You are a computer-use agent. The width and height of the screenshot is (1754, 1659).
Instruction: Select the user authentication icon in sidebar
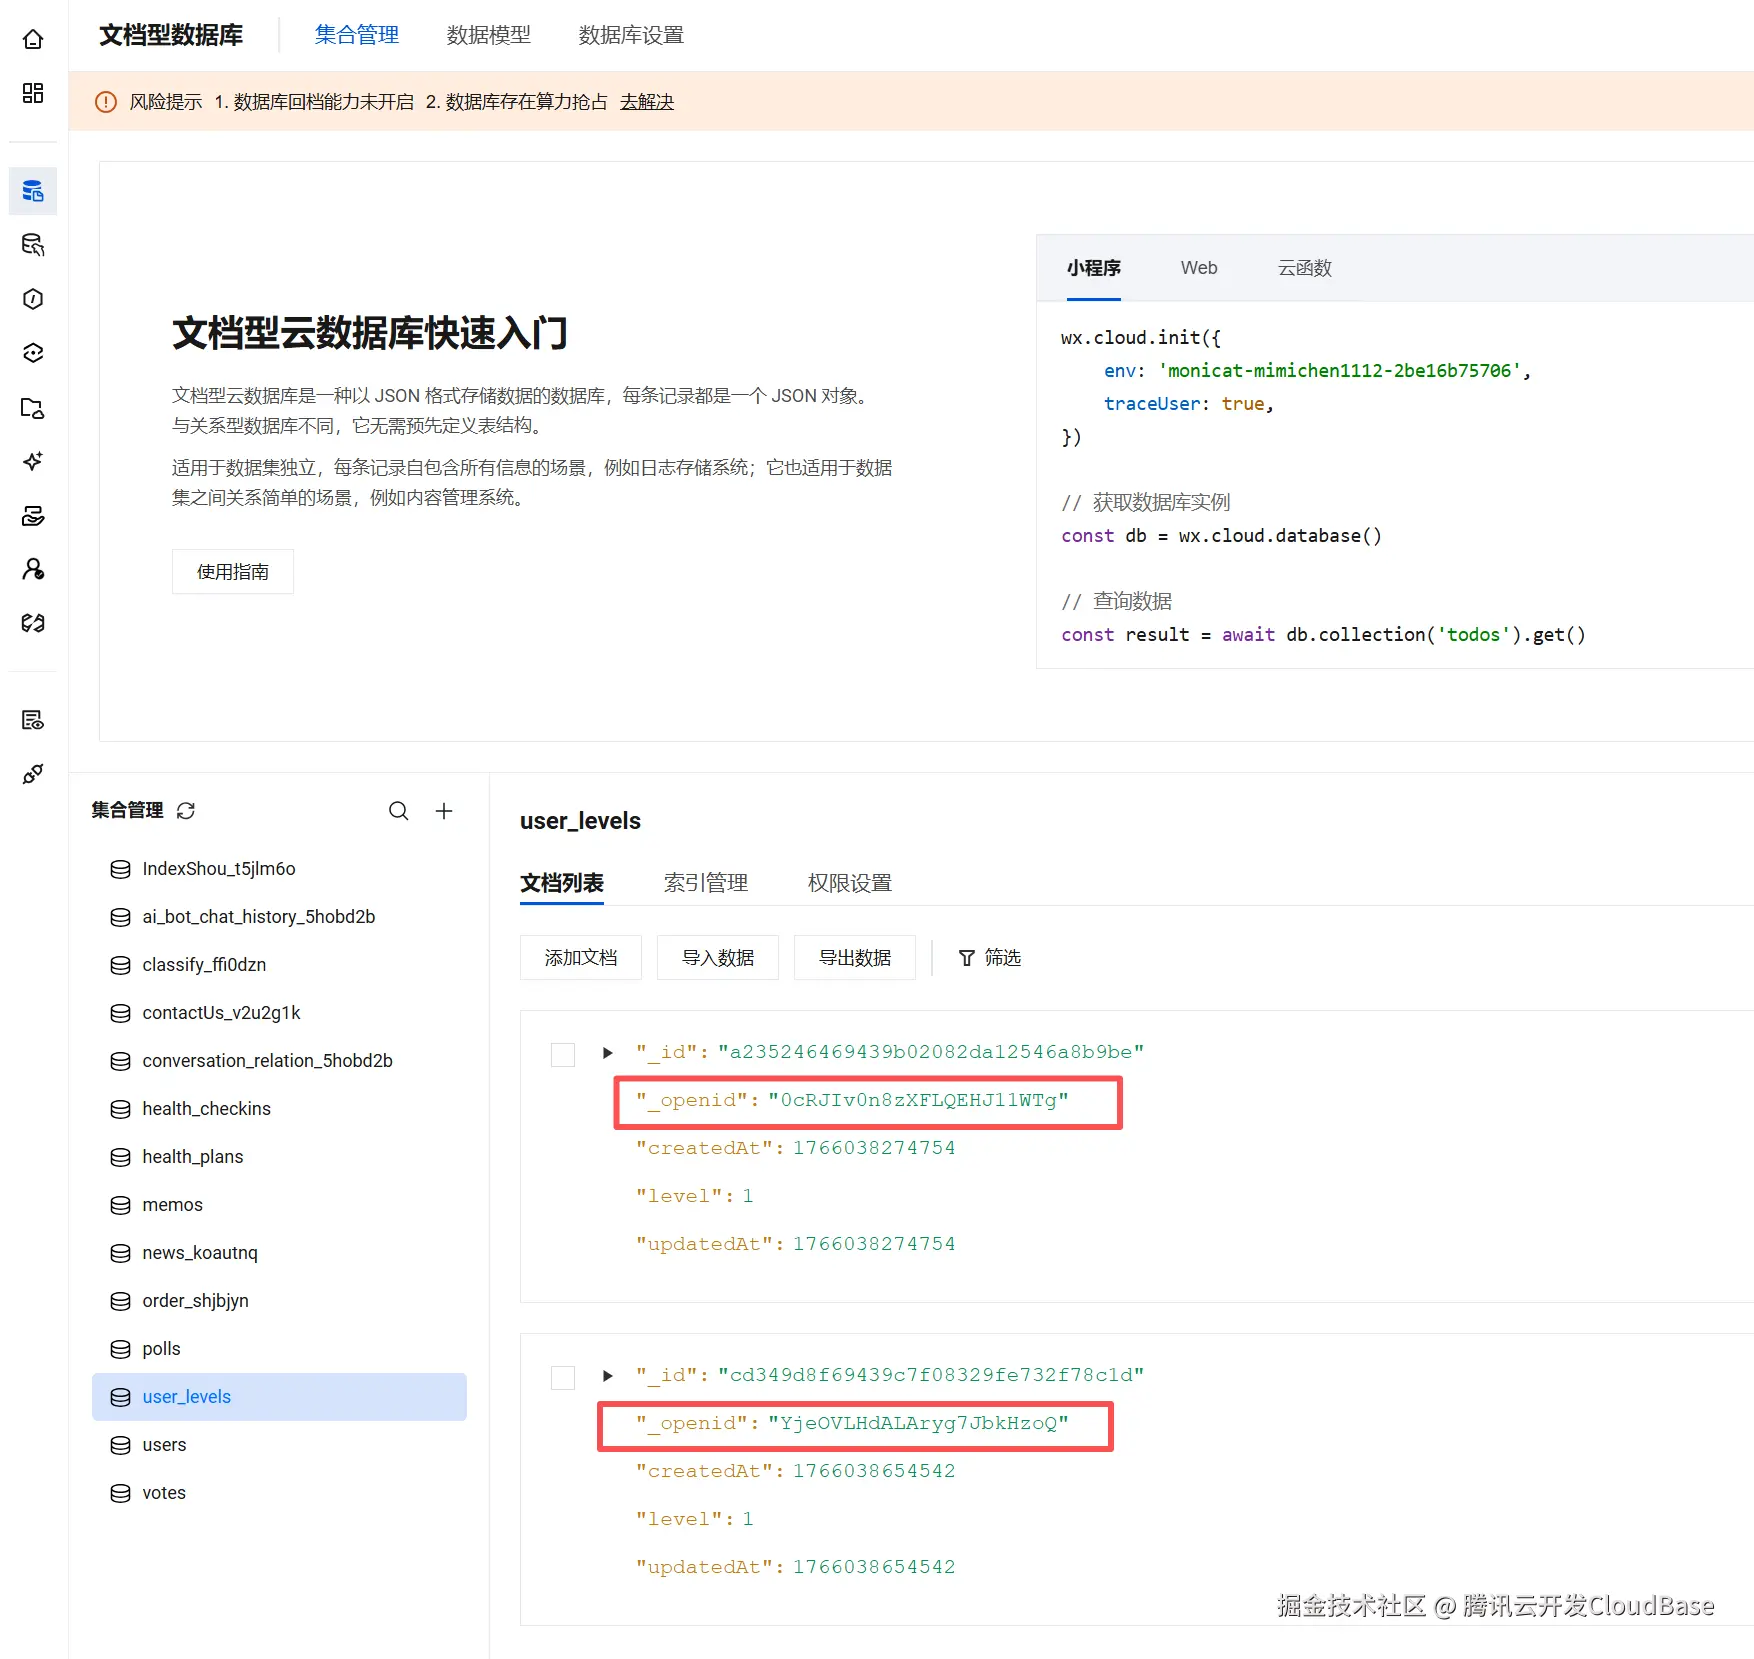33,570
